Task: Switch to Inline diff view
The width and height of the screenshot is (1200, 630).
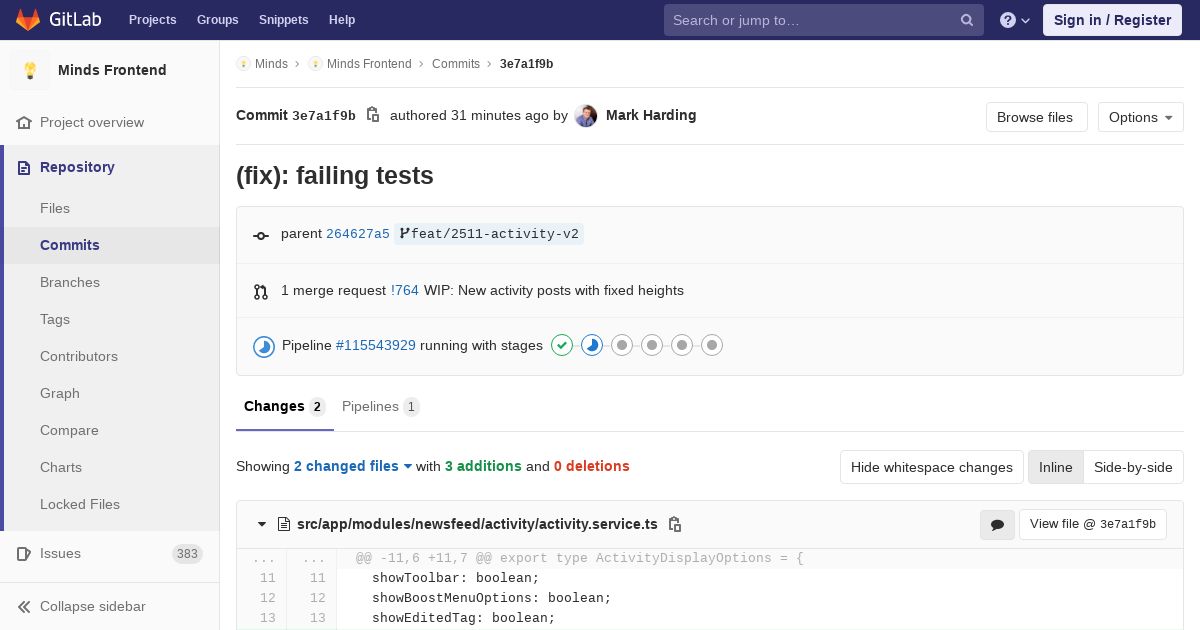Action: (1055, 467)
